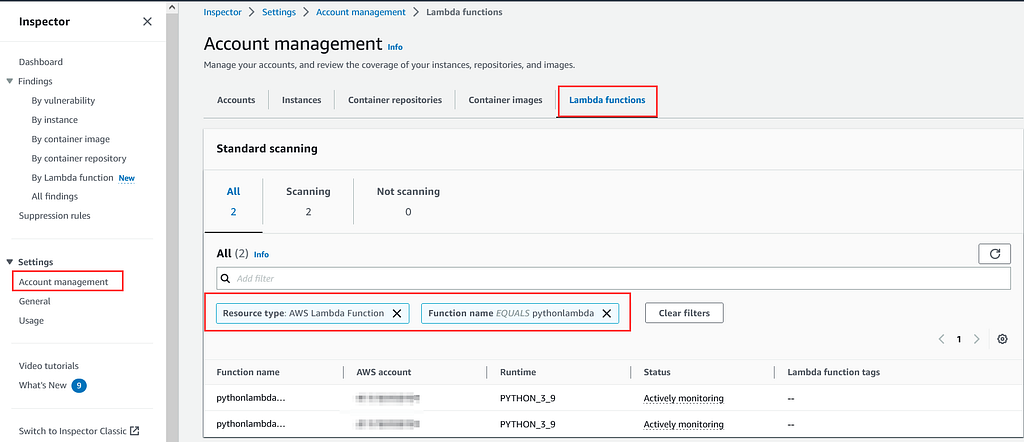Collapse the Settings section in sidebar
The height and width of the screenshot is (442, 1024).
point(10,262)
